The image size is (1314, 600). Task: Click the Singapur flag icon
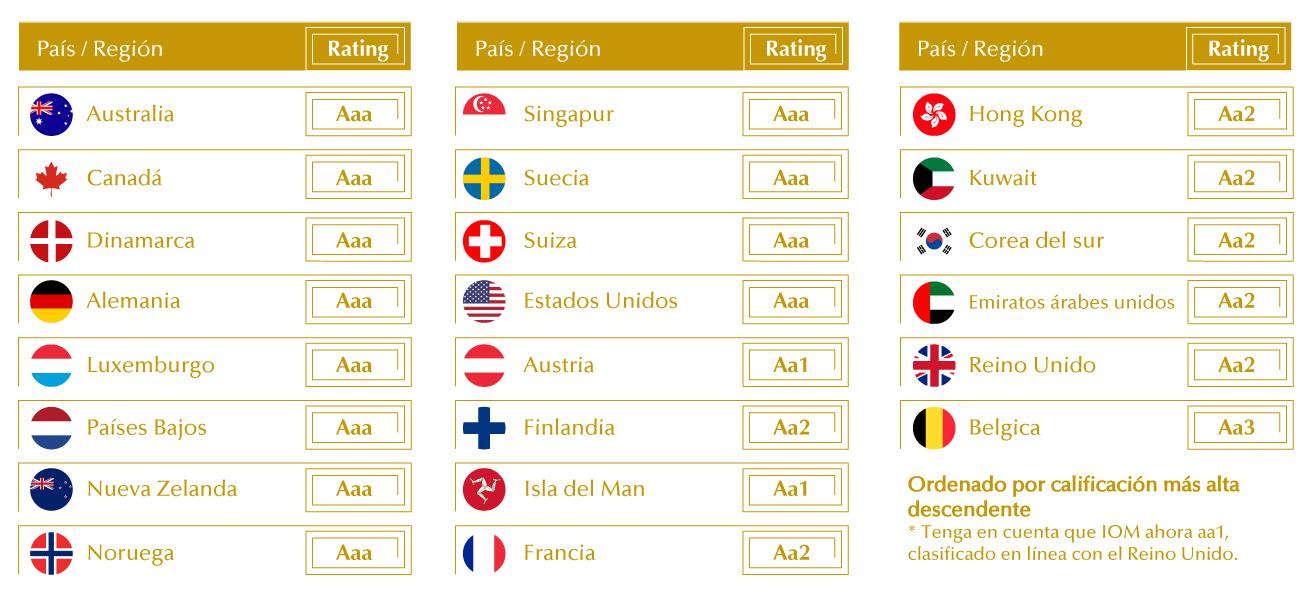tap(484, 114)
